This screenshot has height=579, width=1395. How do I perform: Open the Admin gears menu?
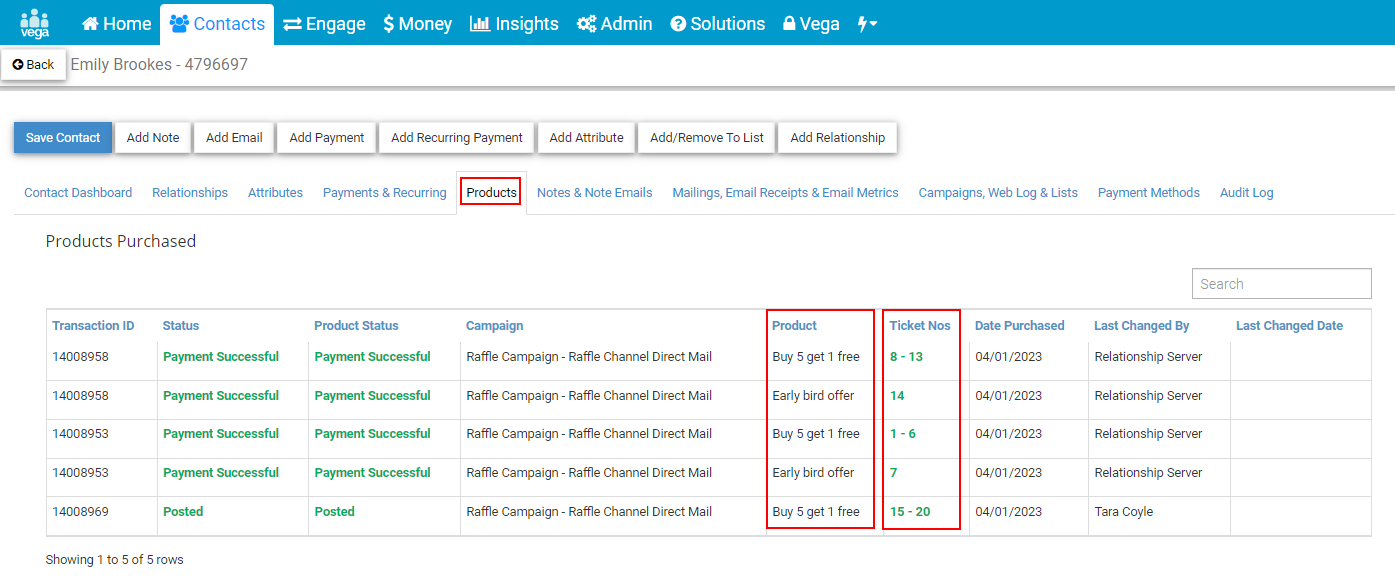(615, 23)
